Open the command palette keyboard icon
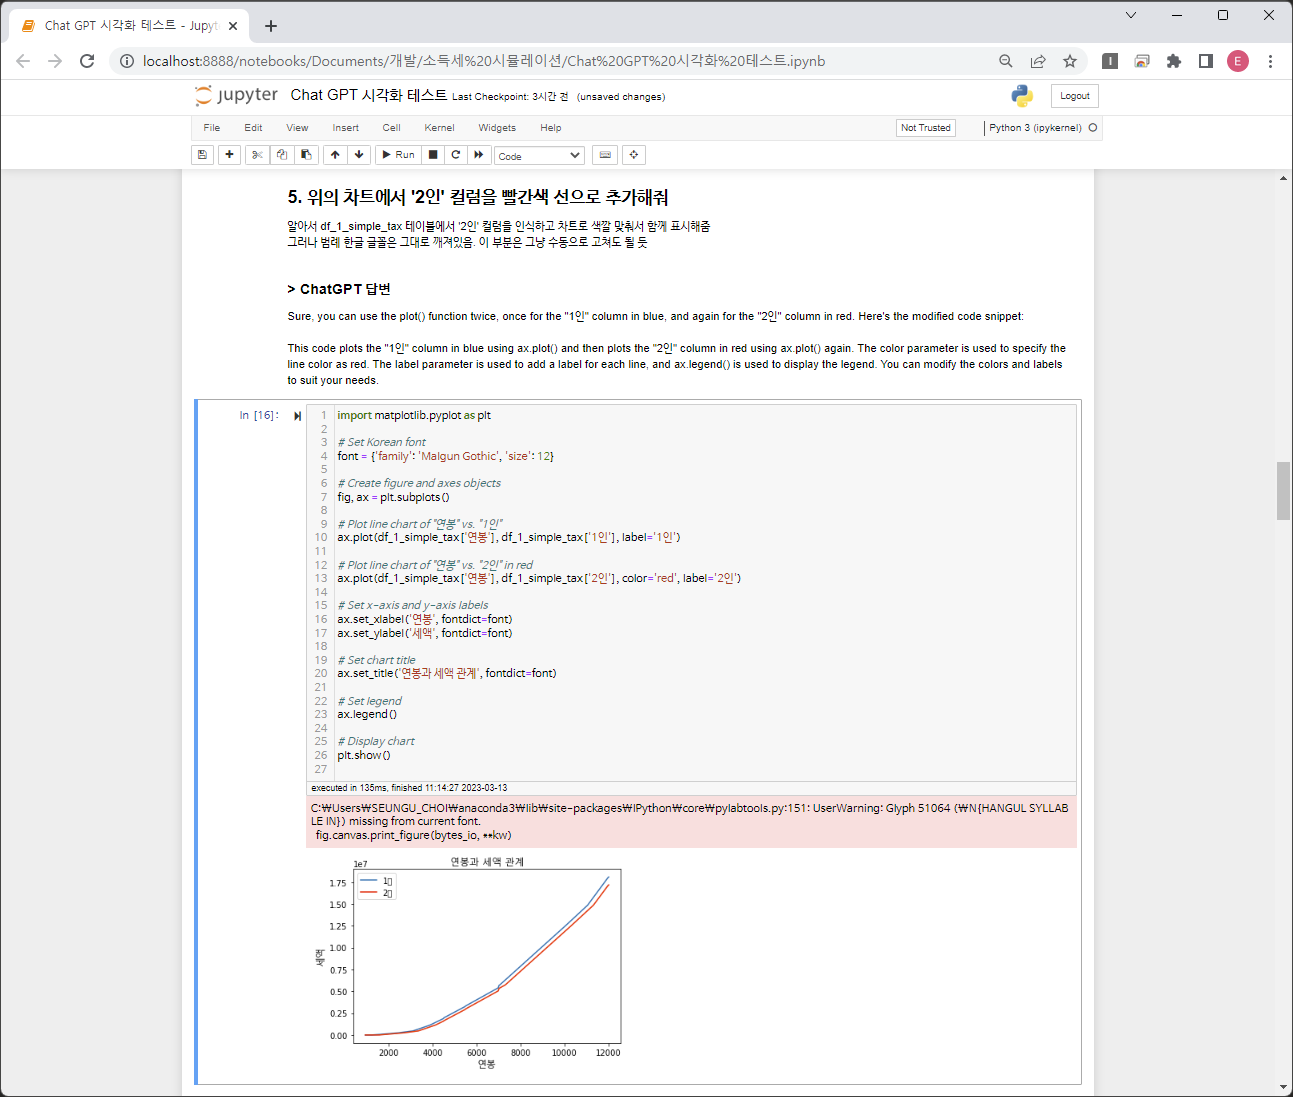1293x1097 pixels. point(604,155)
